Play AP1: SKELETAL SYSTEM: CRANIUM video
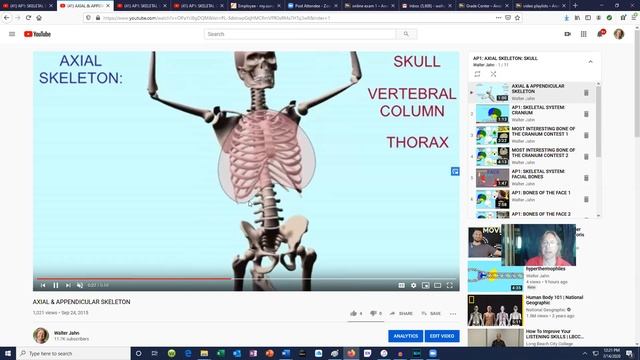 492,114
